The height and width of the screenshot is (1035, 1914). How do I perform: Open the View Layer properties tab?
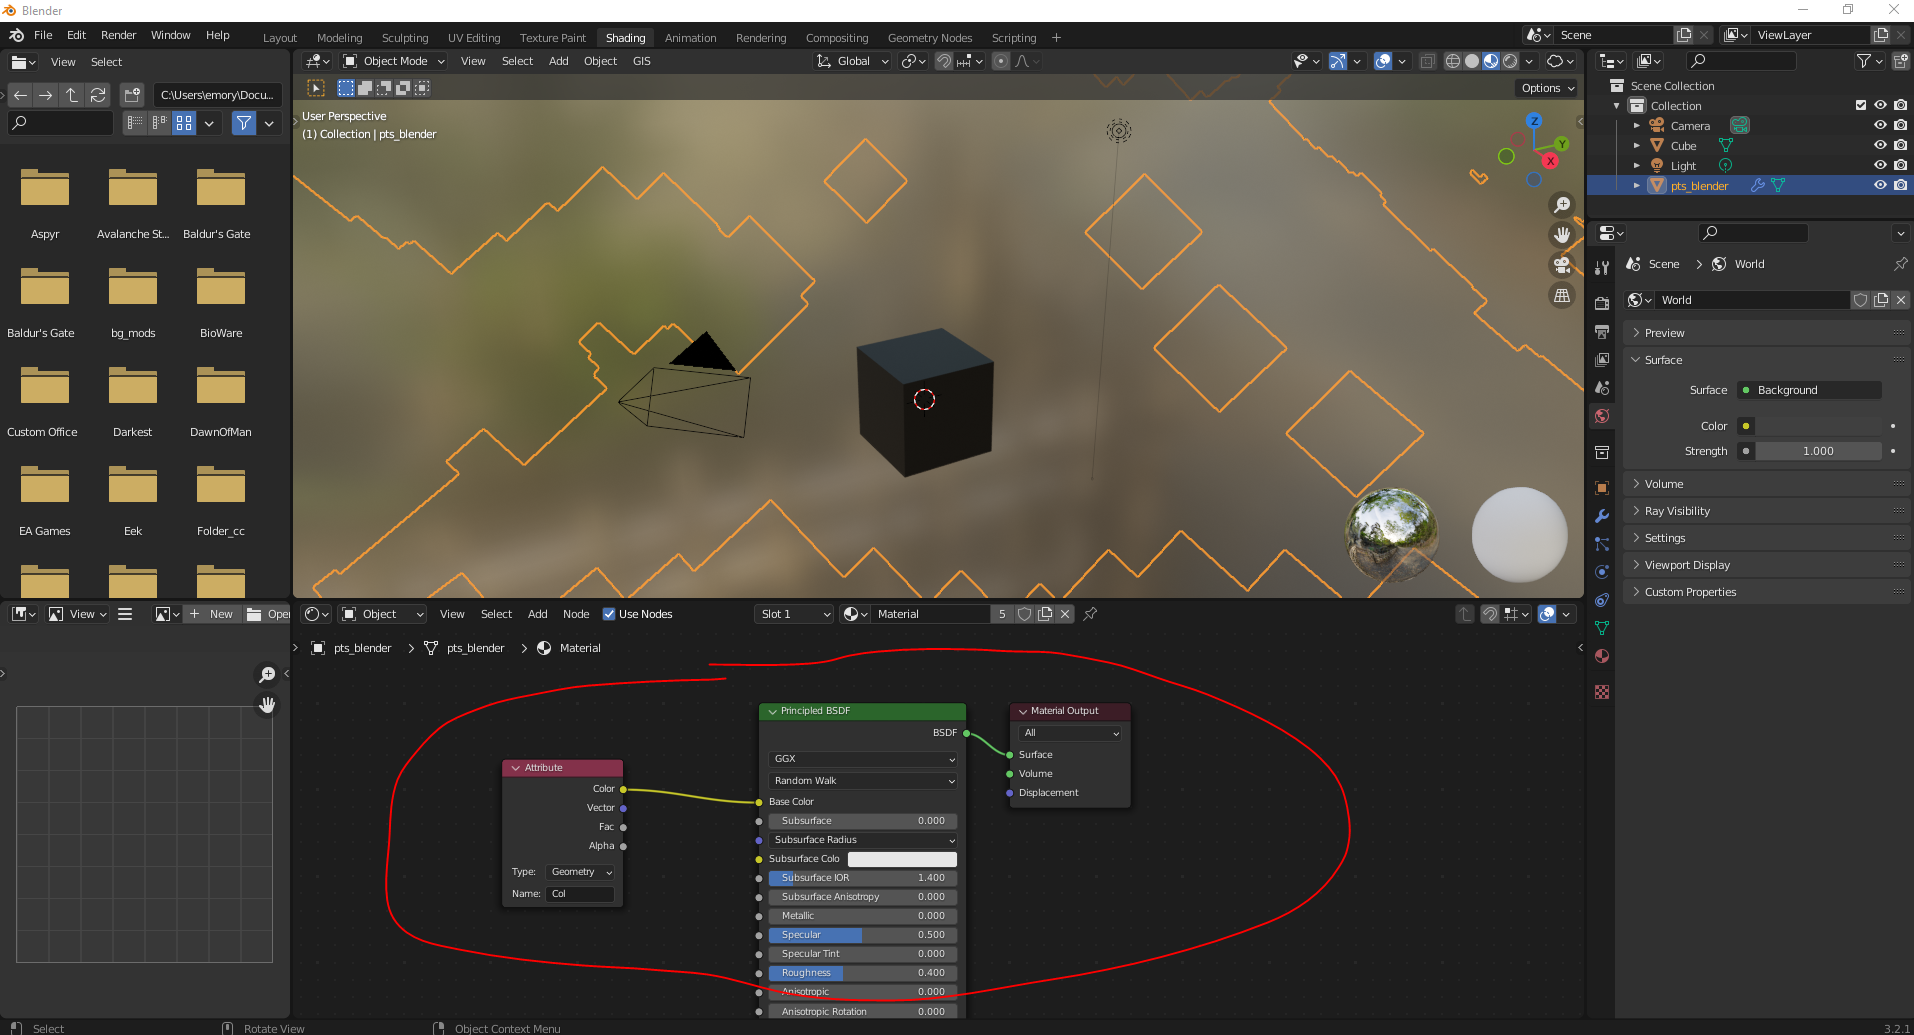[x=1602, y=359]
